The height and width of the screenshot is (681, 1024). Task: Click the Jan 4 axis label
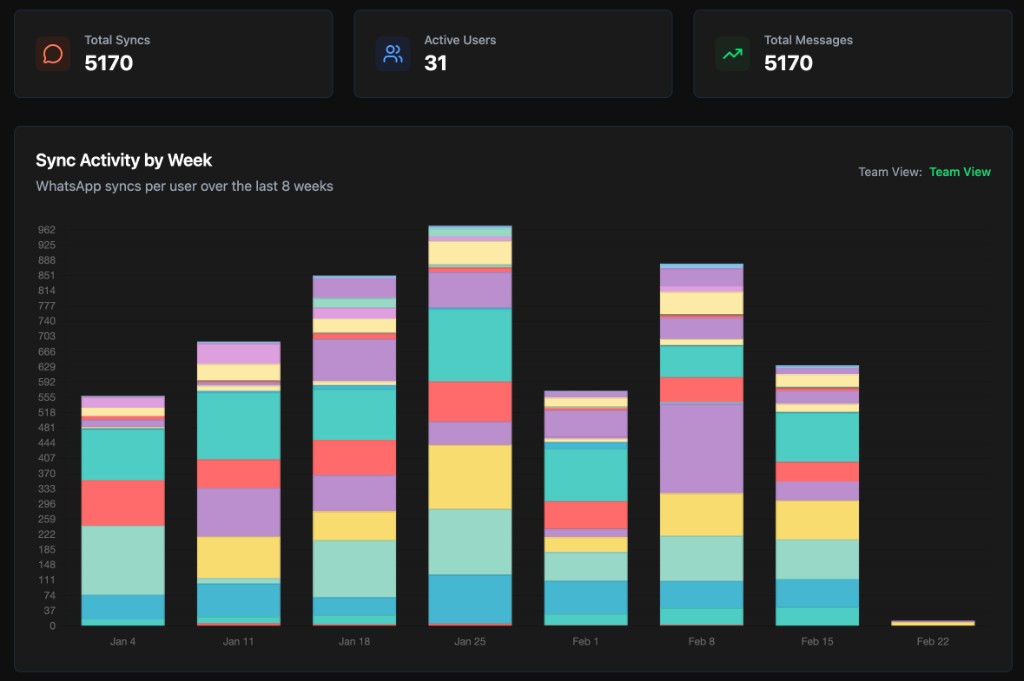(x=122, y=641)
